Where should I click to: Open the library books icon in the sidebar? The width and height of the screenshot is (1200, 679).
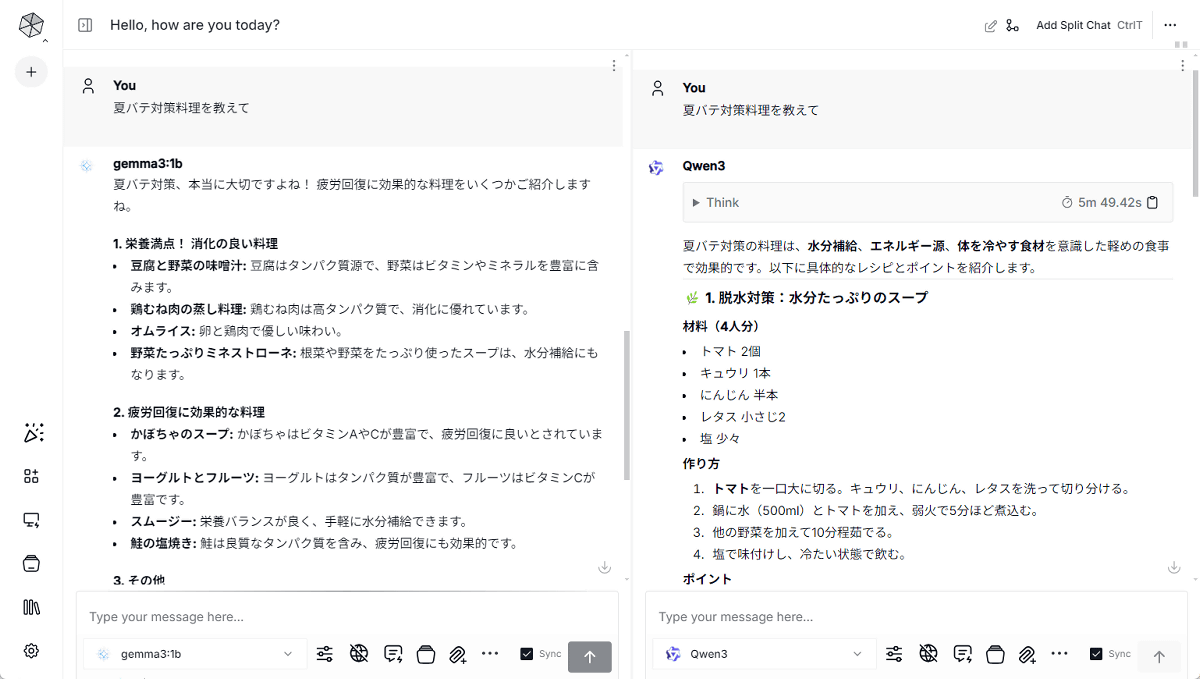point(31,607)
